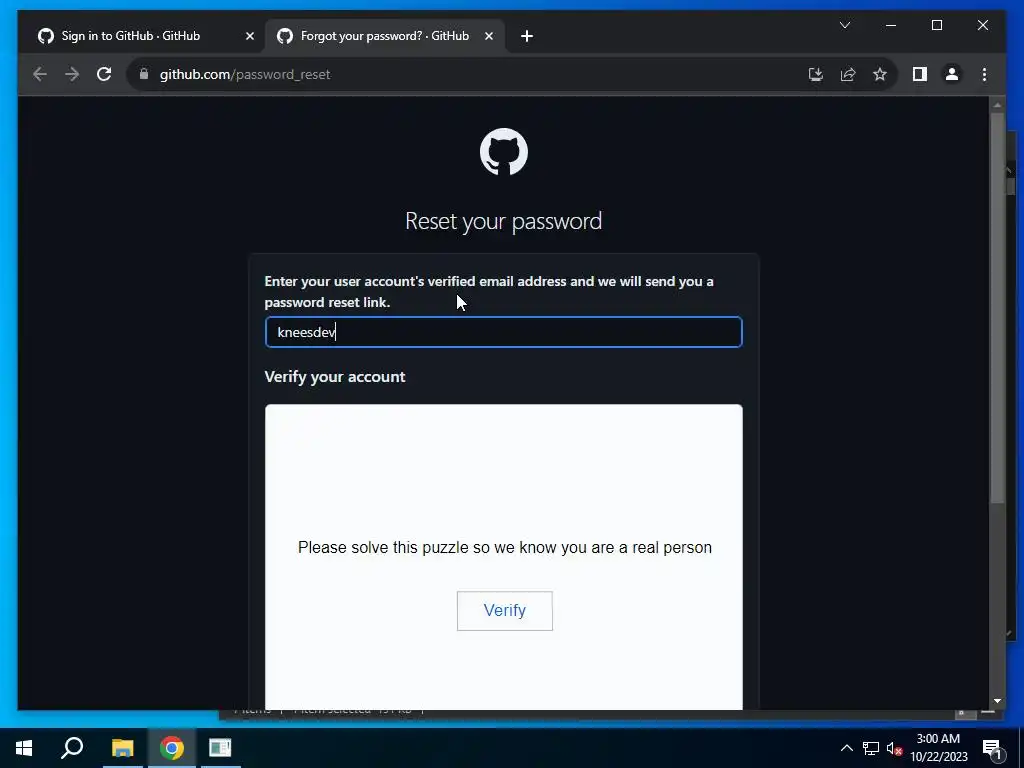Expand the tab search dropdown
Screen dimensions: 1024x768
point(844,25)
